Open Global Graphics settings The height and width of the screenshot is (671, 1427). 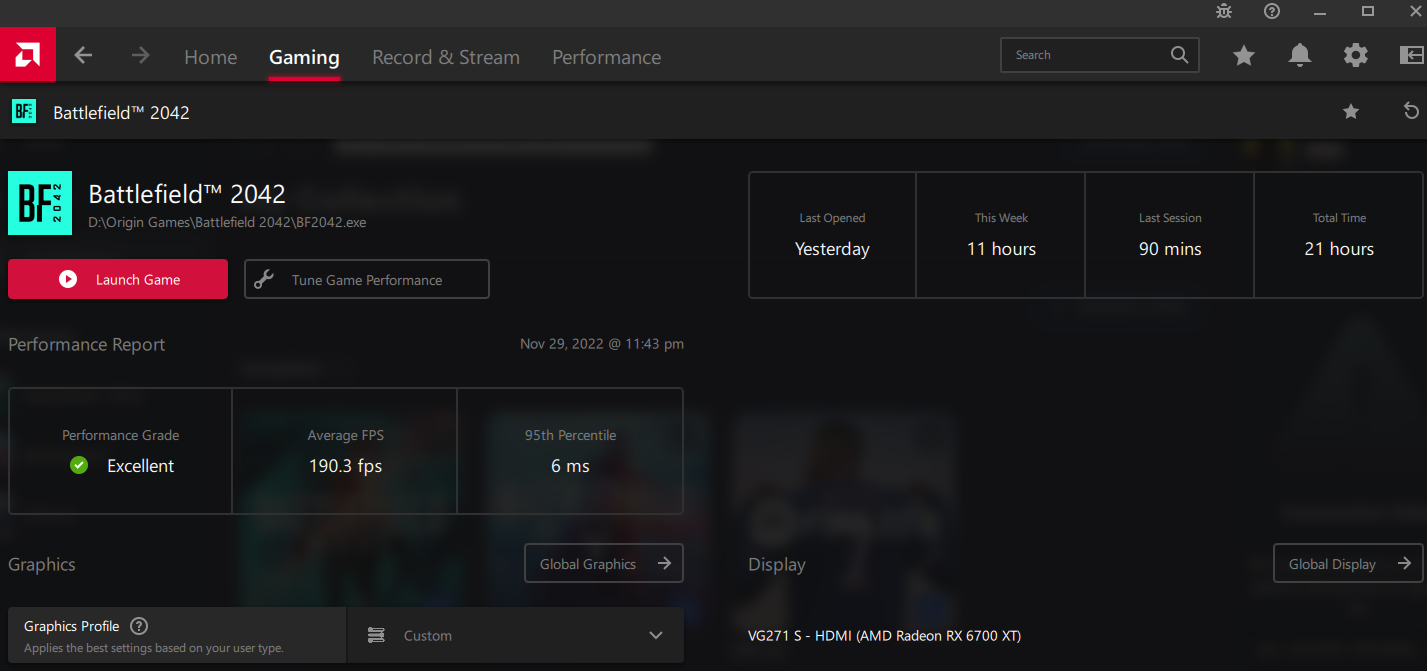604,564
